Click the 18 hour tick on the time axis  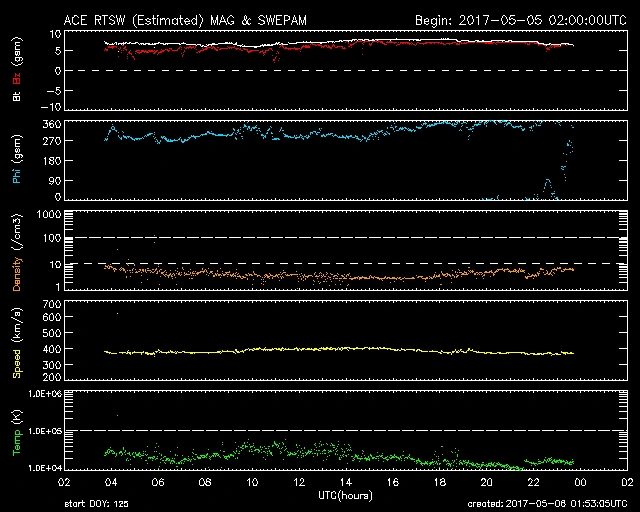pos(439,482)
